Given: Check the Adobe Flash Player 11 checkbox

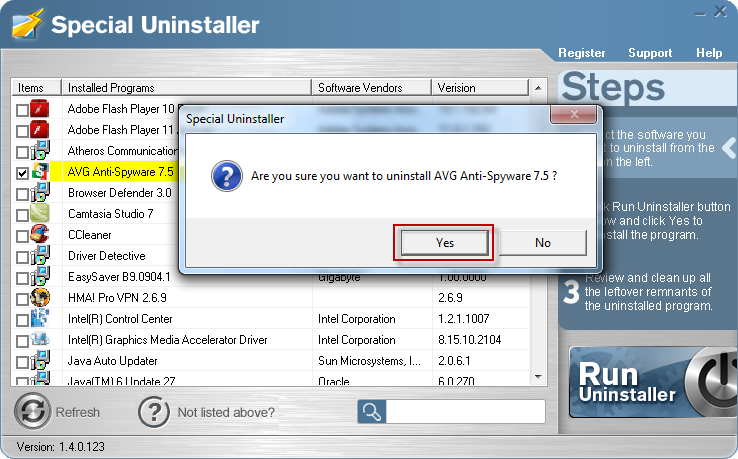Looking at the screenshot, I should pyautogui.click(x=22, y=131).
